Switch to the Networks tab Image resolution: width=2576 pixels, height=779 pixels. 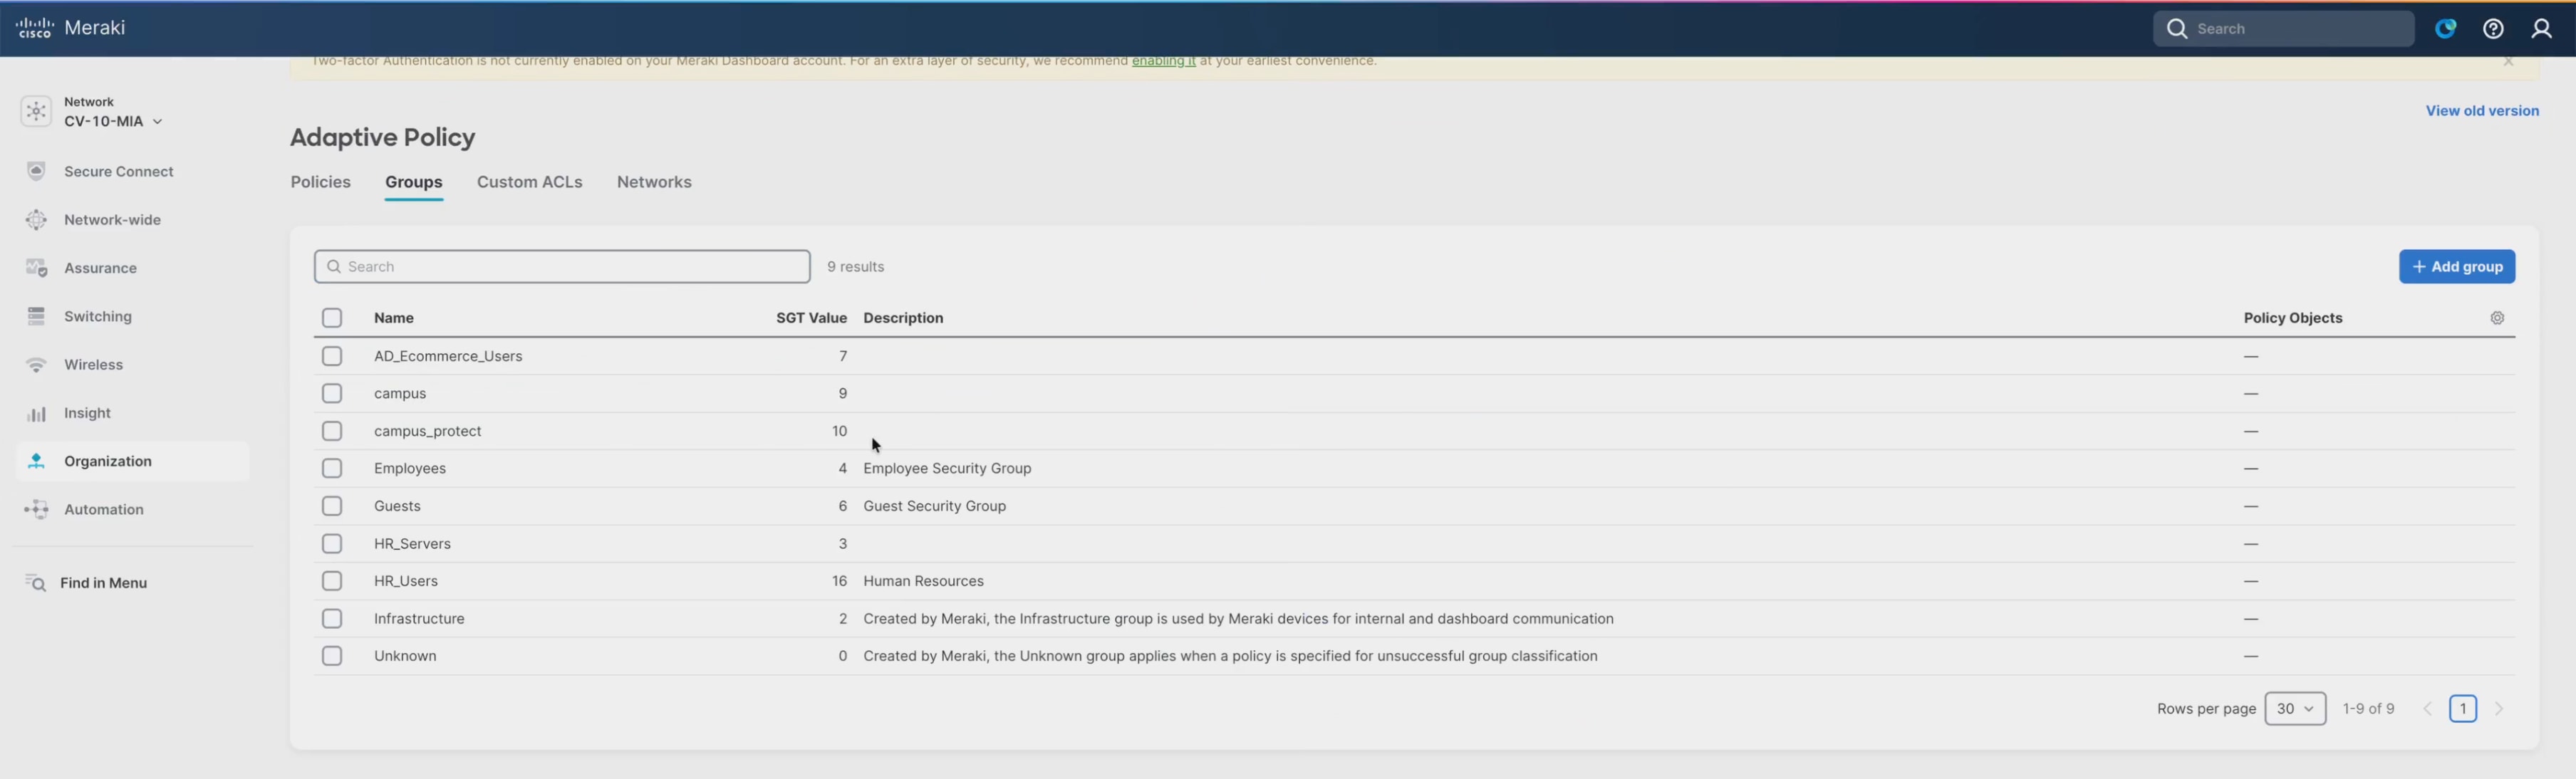654,182
